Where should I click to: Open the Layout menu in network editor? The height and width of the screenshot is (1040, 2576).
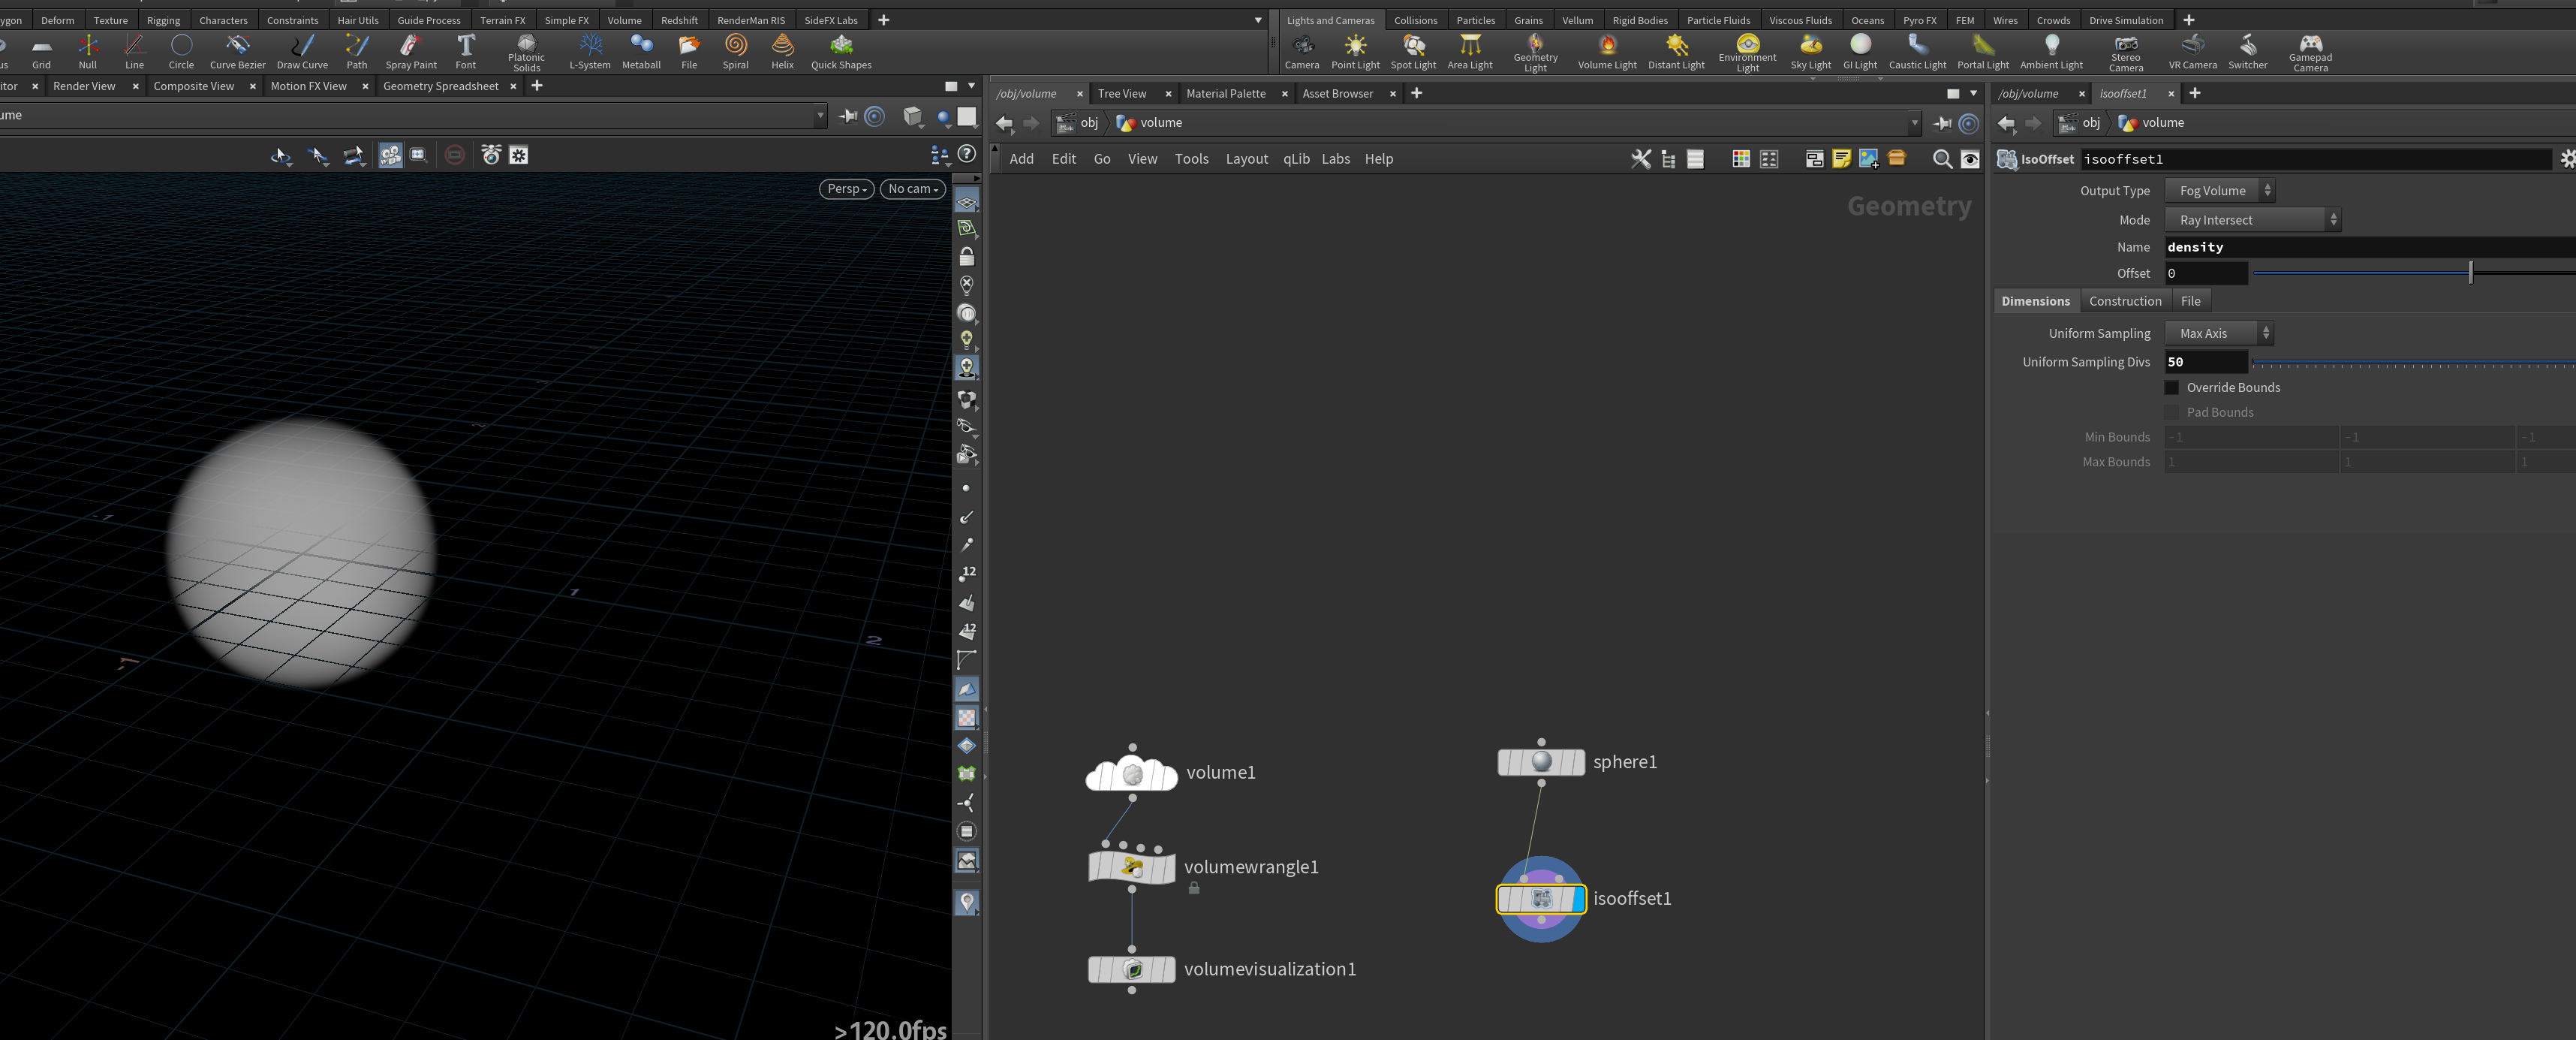click(1246, 159)
